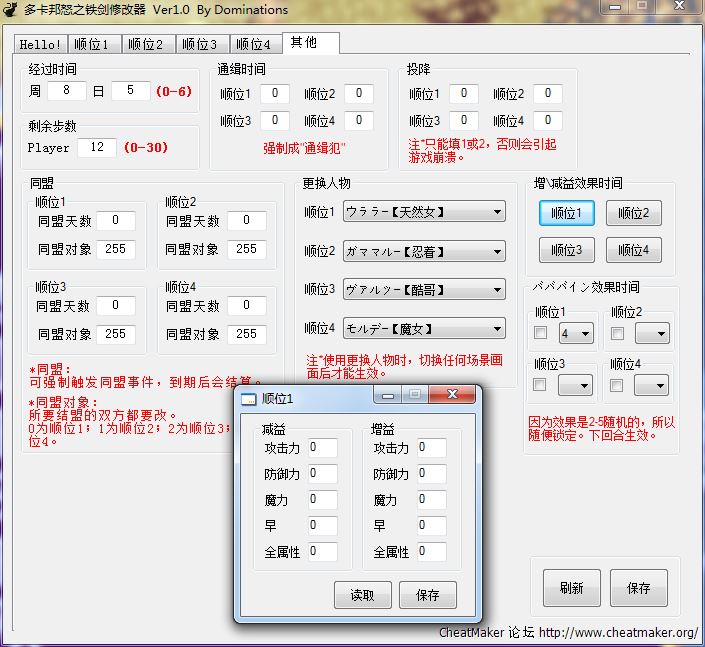Click the 减益 攻击力 field in dialog
The height and width of the screenshot is (647, 705).
[322, 447]
